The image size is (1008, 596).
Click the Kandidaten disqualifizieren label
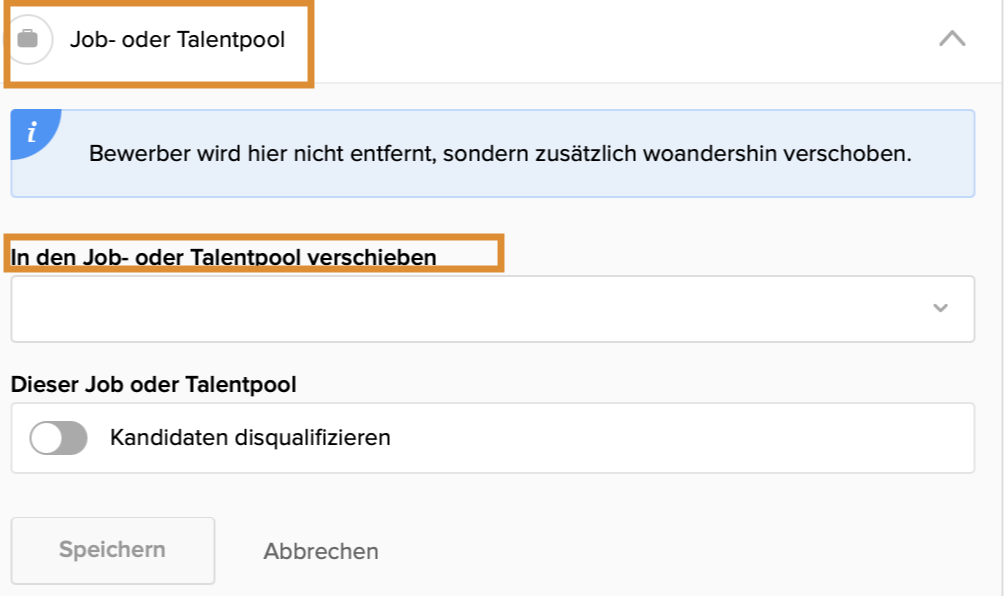(x=250, y=438)
